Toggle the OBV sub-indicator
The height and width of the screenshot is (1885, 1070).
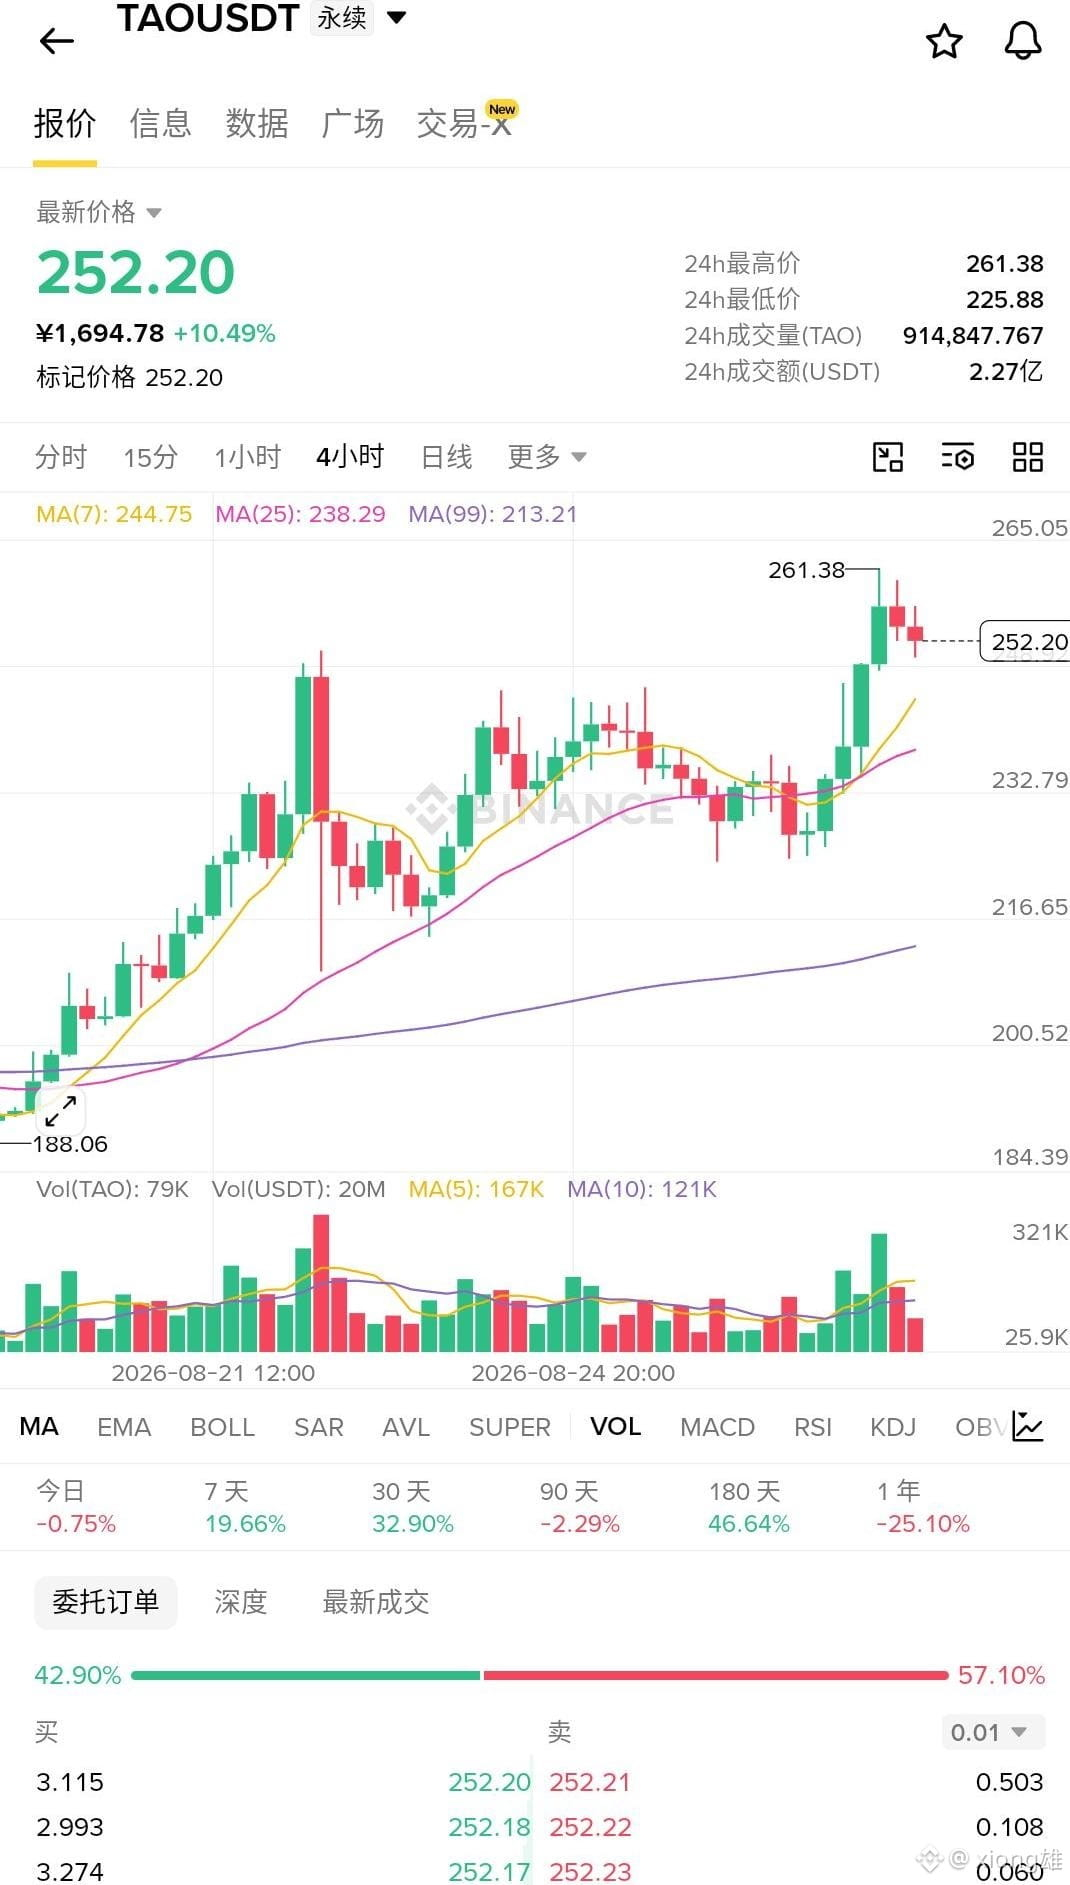pyautogui.click(x=980, y=1427)
